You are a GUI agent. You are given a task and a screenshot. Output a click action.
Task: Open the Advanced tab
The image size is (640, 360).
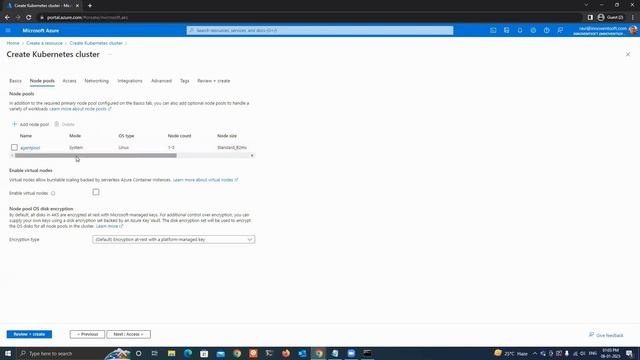[161, 81]
